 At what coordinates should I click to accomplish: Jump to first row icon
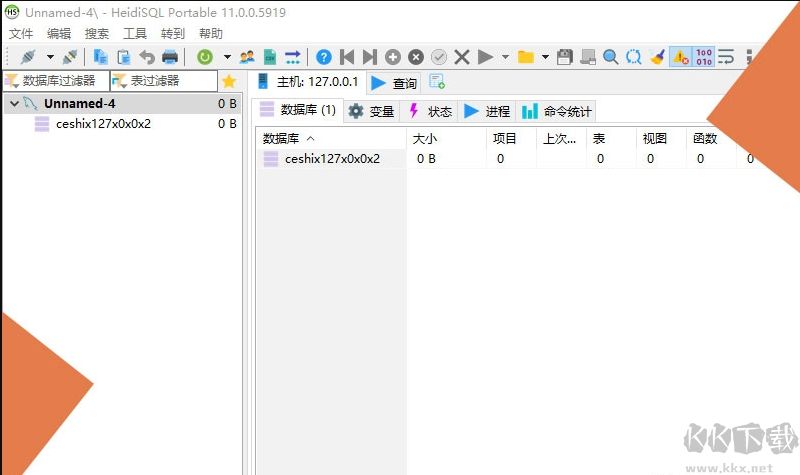coord(347,57)
